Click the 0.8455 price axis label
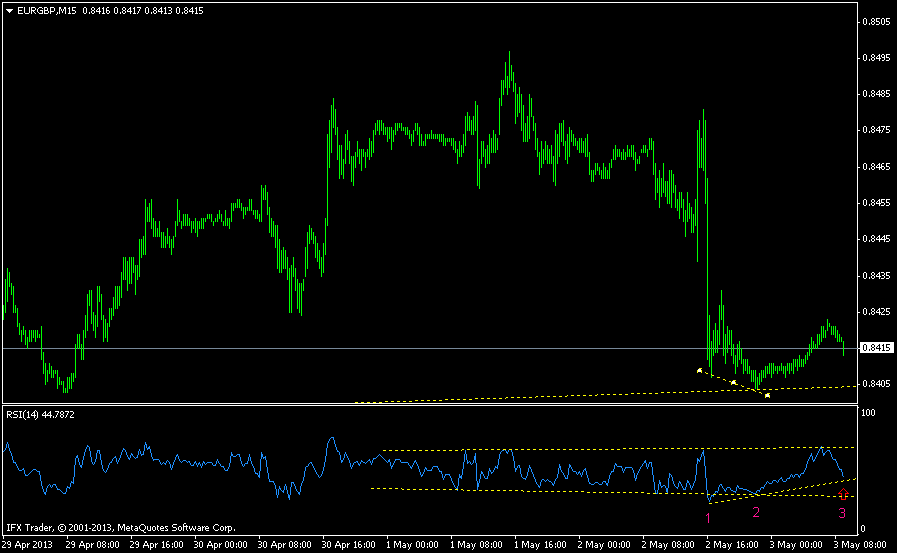The width and height of the screenshot is (897, 553). [876, 203]
